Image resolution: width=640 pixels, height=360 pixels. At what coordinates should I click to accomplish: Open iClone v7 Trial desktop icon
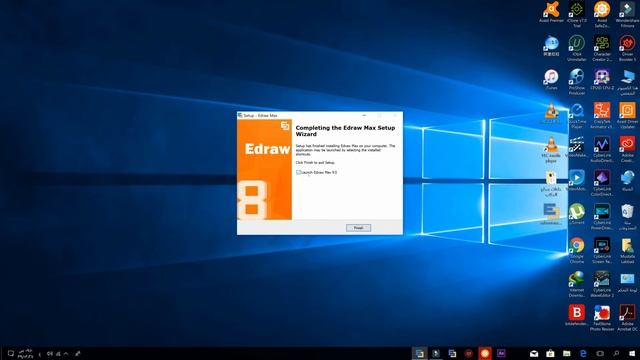pyautogui.click(x=577, y=14)
